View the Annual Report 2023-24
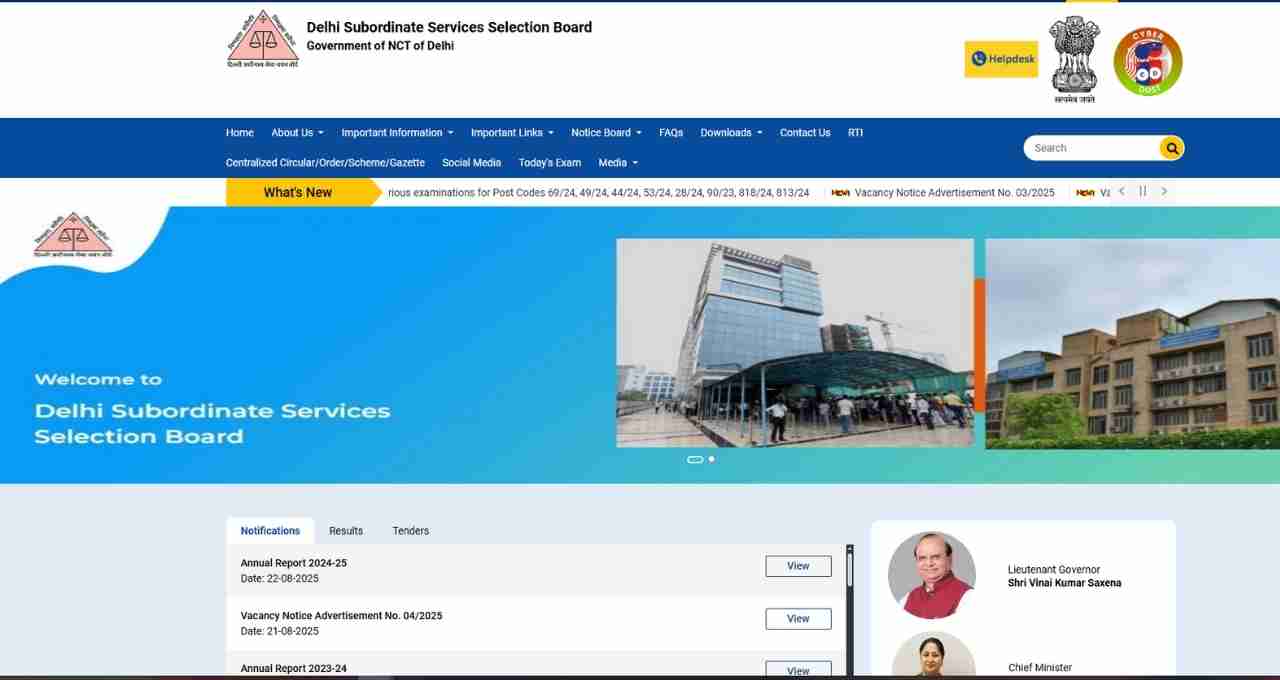This screenshot has width=1280, height=680. click(798, 670)
